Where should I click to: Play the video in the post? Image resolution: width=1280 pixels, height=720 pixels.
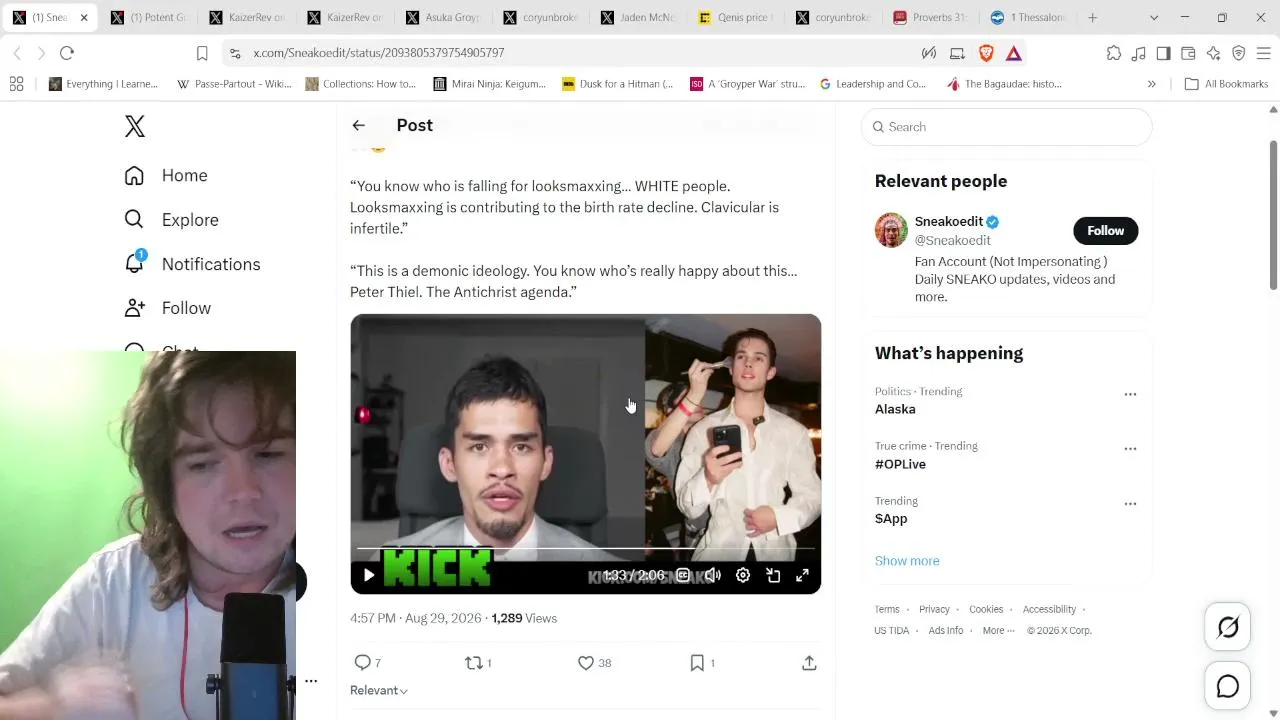pos(369,575)
